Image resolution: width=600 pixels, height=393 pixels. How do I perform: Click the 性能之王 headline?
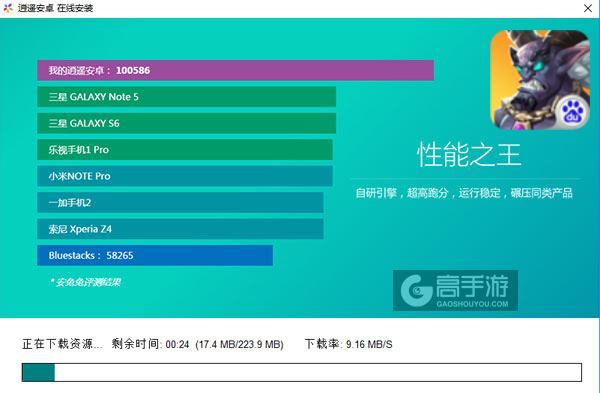(x=469, y=155)
